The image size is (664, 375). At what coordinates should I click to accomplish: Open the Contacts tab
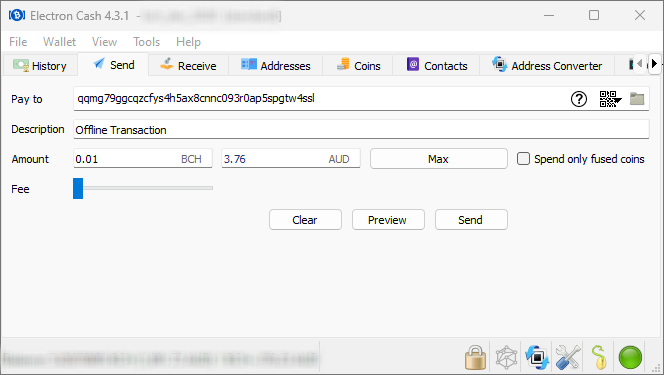tap(437, 66)
